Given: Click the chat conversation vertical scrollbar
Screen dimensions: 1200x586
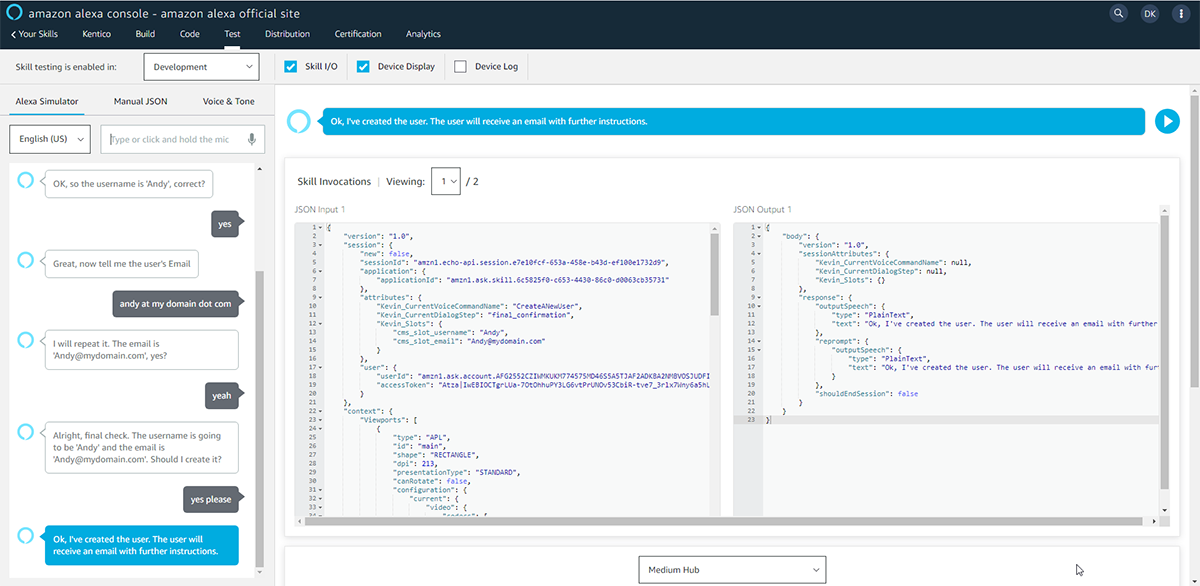Looking at the screenshot, I should tap(260, 418).
